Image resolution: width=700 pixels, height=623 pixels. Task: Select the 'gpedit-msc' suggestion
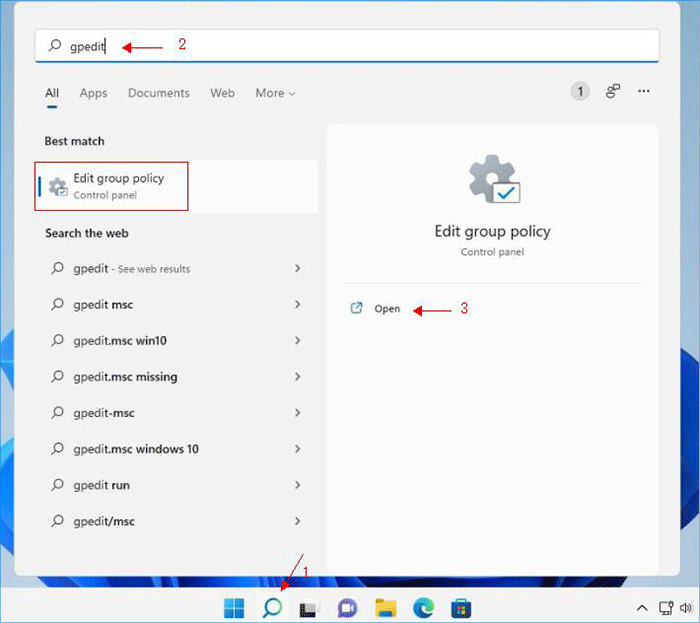(x=176, y=413)
